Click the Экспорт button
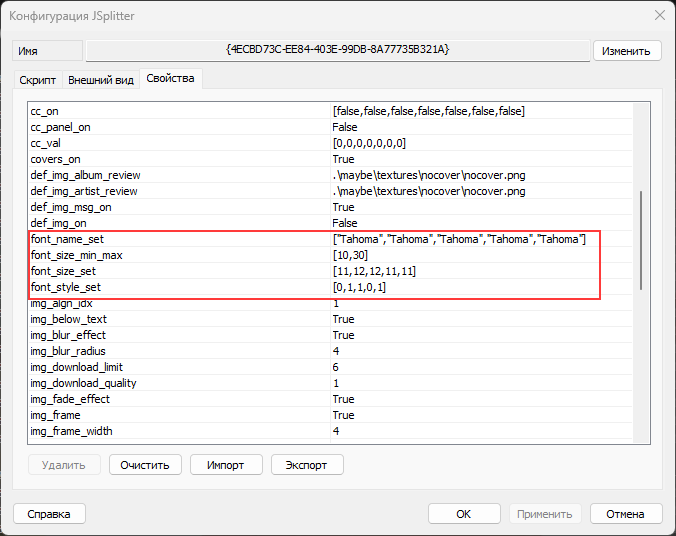Viewport: 676px width, 536px height. click(x=306, y=465)
